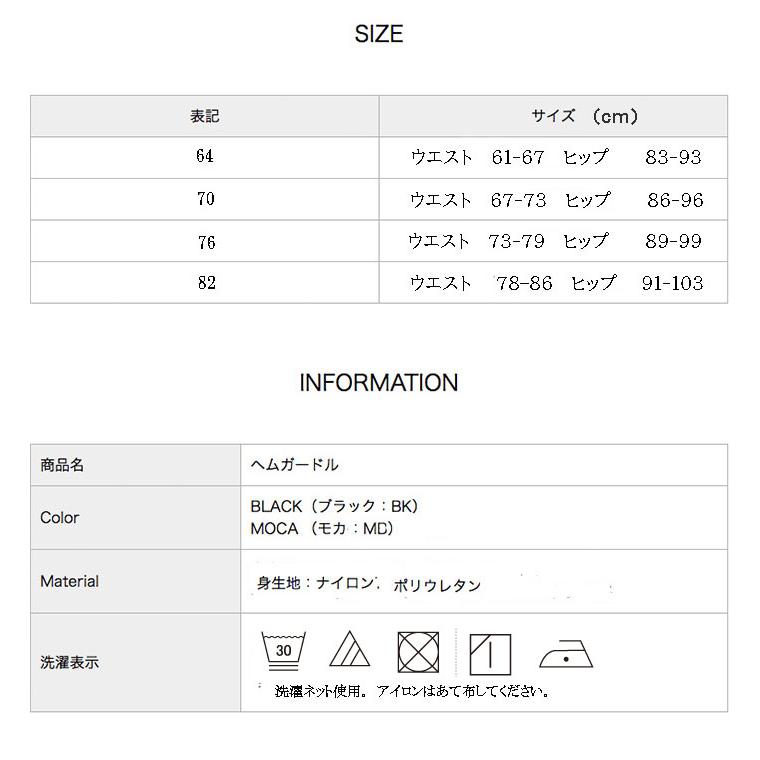Screen dimensions: 760x760
Task: Click the low-temperature iron icon
Action: point(566,654)
